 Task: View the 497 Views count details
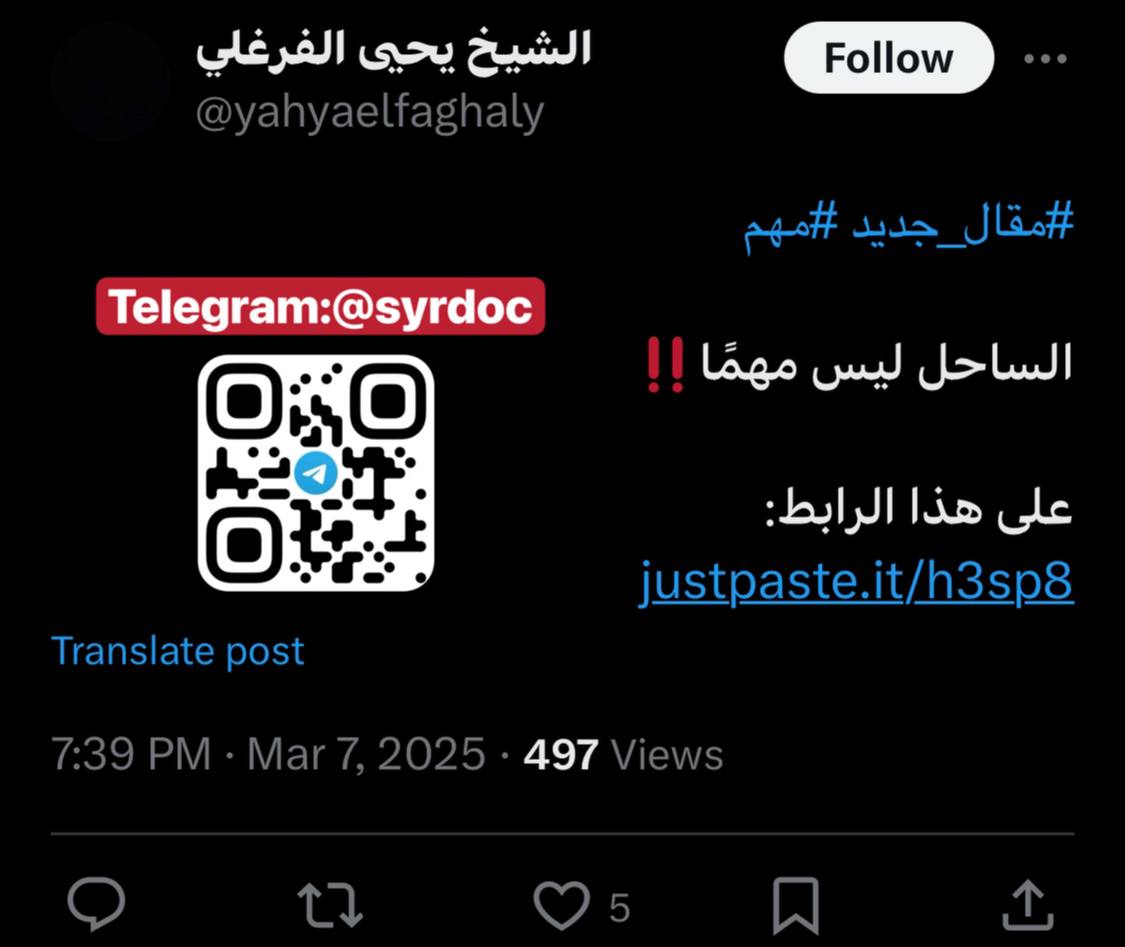623,755
